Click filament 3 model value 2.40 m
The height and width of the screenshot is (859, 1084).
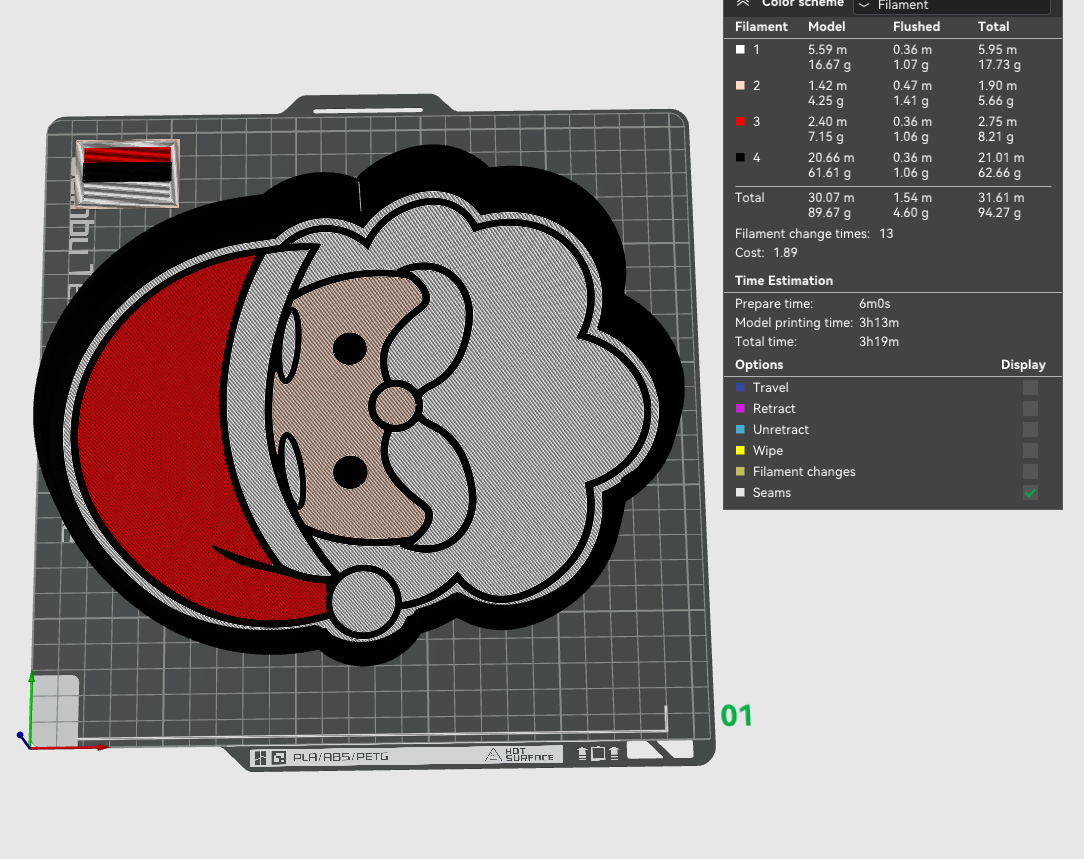(828, 122)
